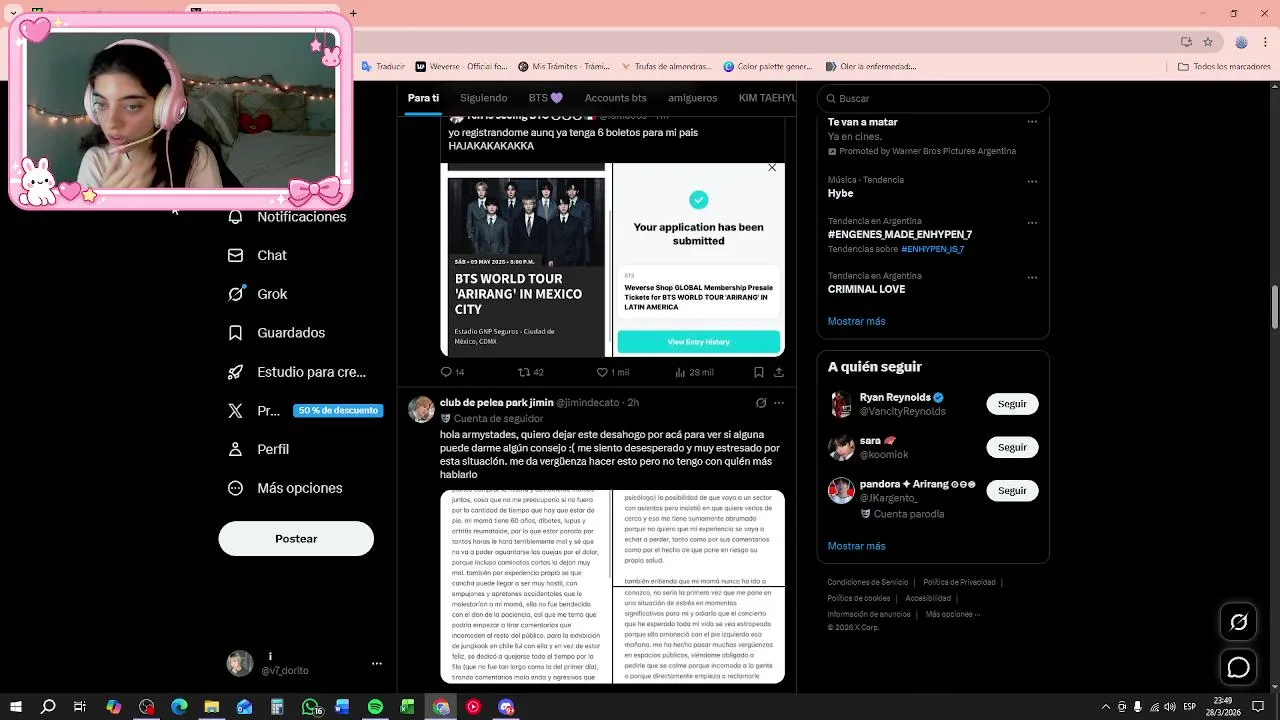Open the floating Grok button

click(x=1238, y=622)
